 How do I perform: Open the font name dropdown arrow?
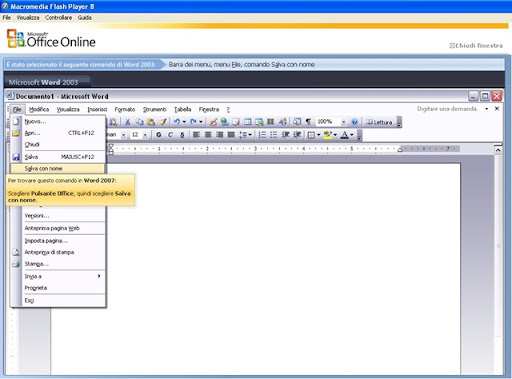pyautogui.click(x=123, y=135)
